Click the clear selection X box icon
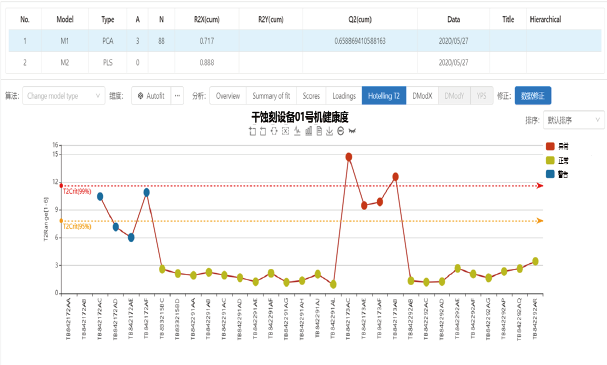607x365 pixels. point(285,131)
